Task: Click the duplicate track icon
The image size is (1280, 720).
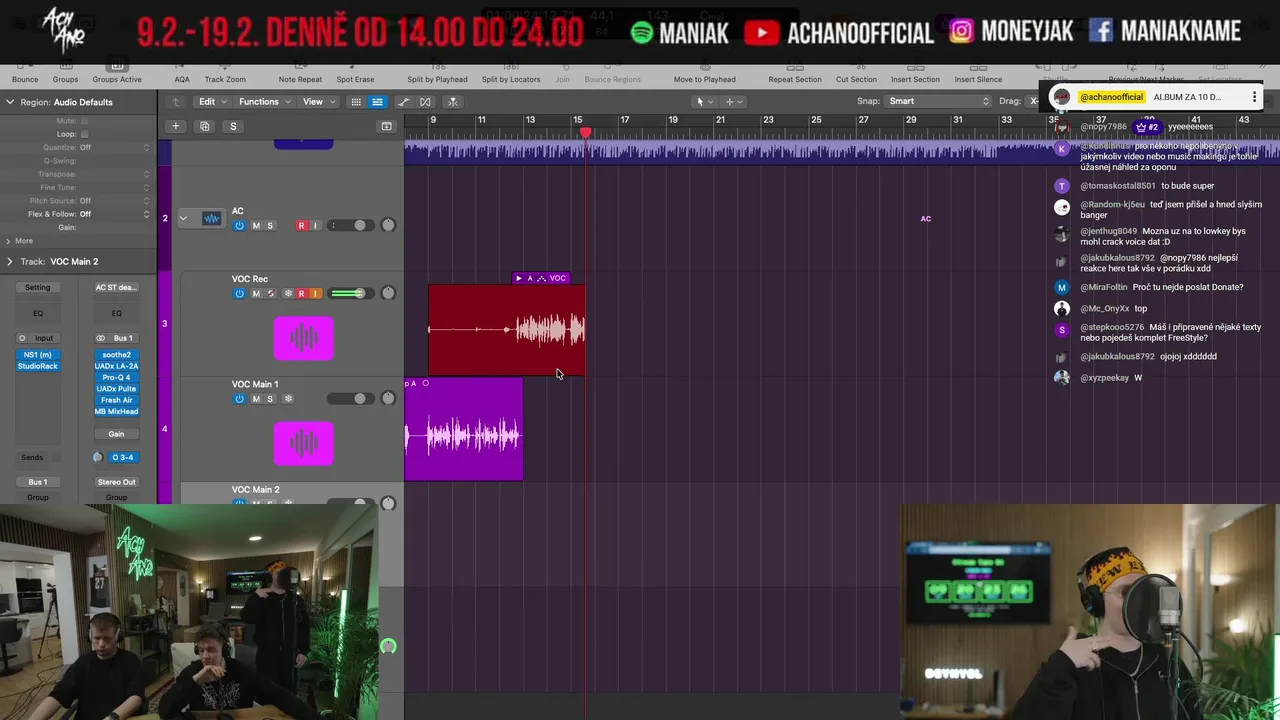Action: (204, 126)
